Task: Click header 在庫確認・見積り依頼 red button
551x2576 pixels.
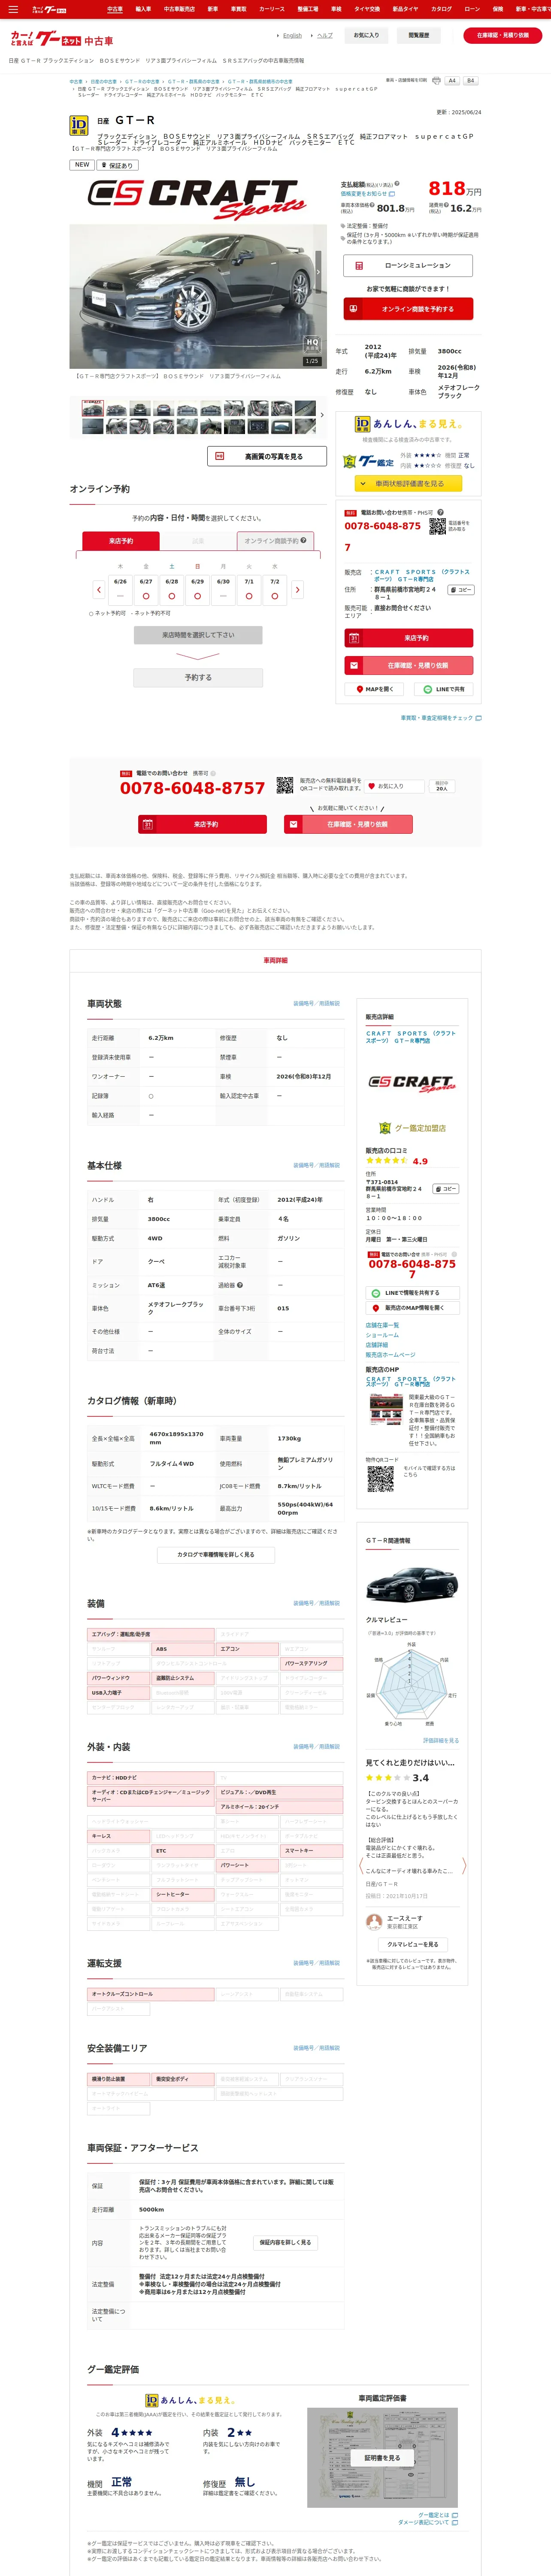Action: coord(502,35)
